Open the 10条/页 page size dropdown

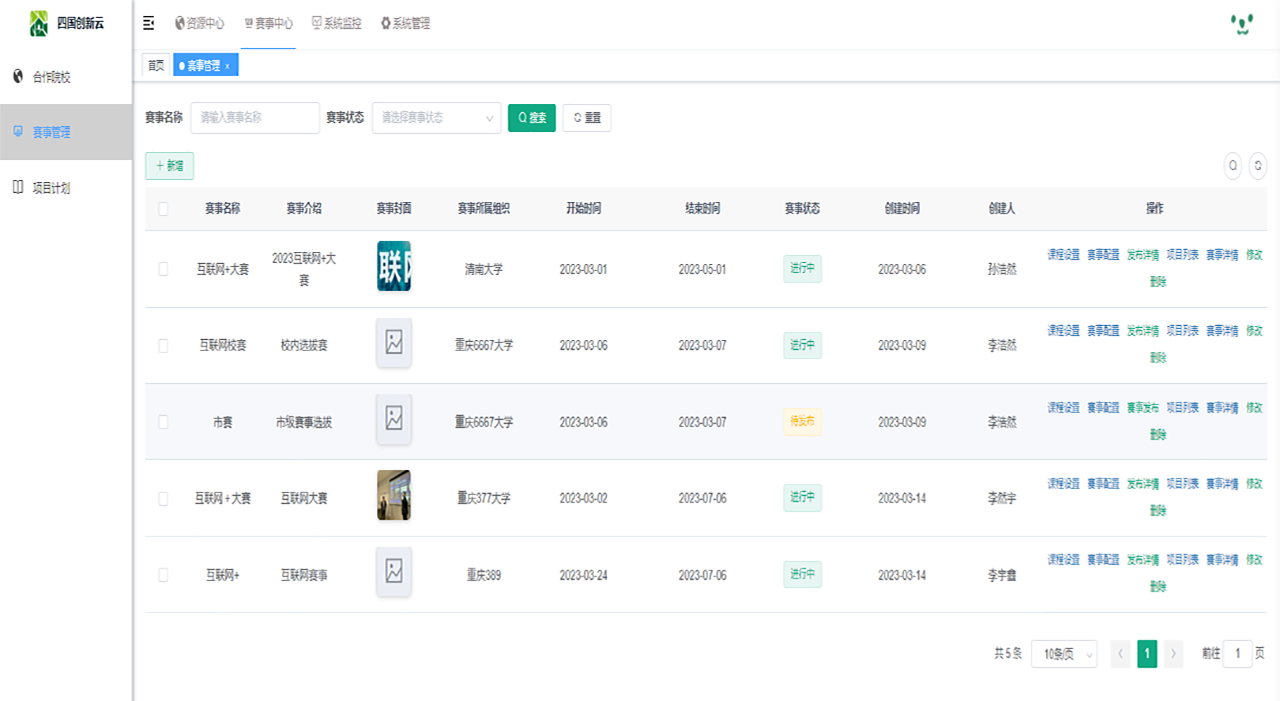[1063, 654]
